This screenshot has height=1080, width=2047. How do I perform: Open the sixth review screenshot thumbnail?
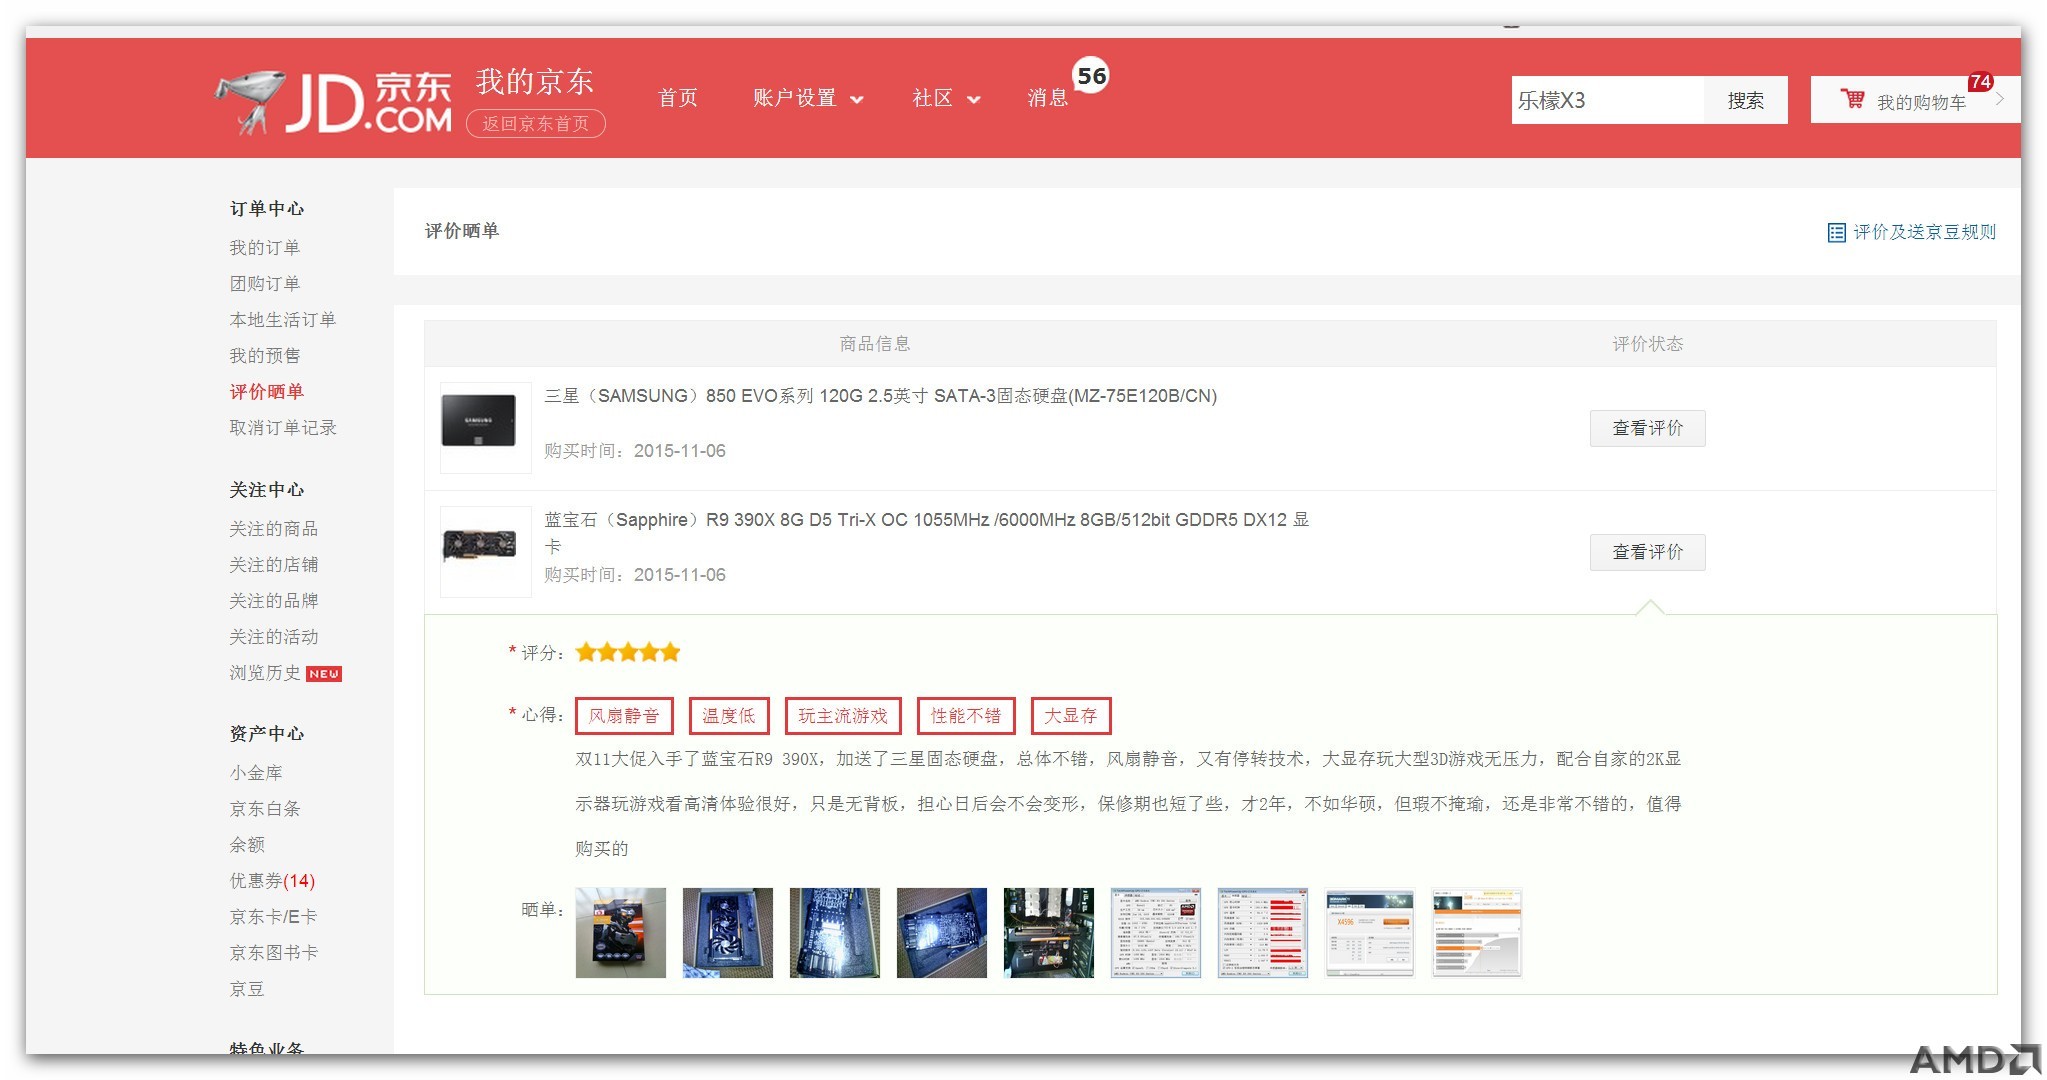1156,933
